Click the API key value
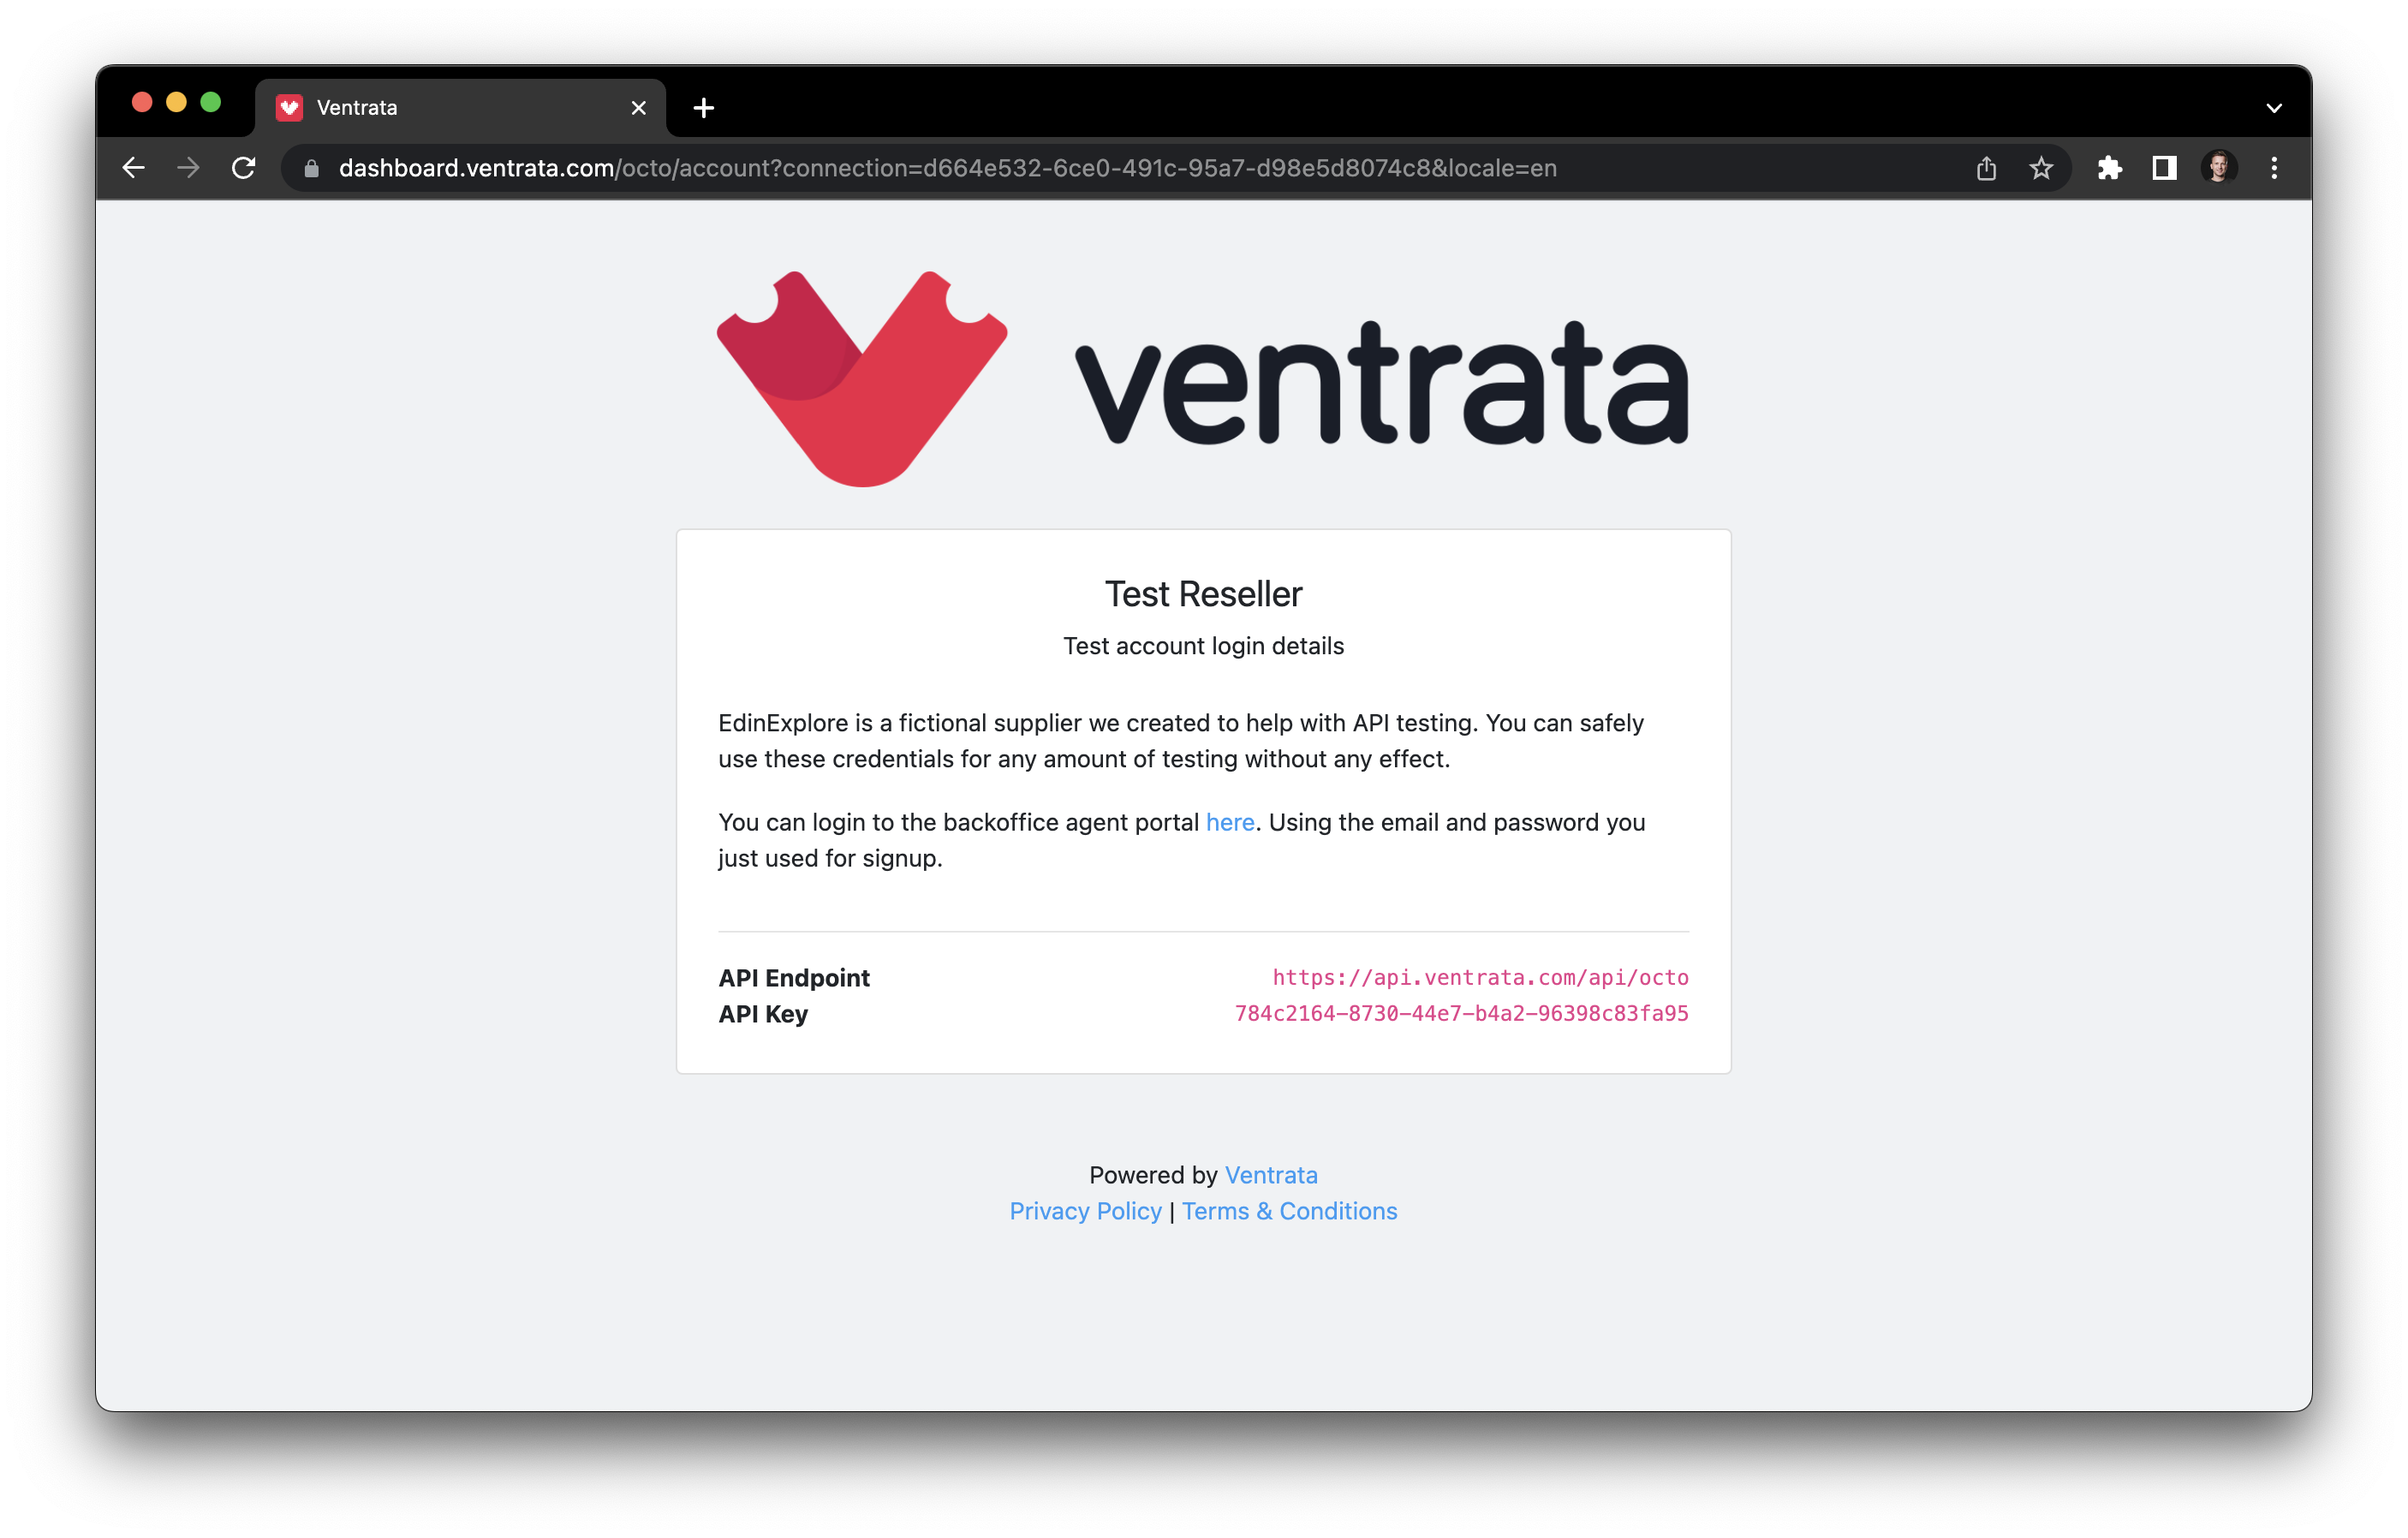 pos(1461,1014)
